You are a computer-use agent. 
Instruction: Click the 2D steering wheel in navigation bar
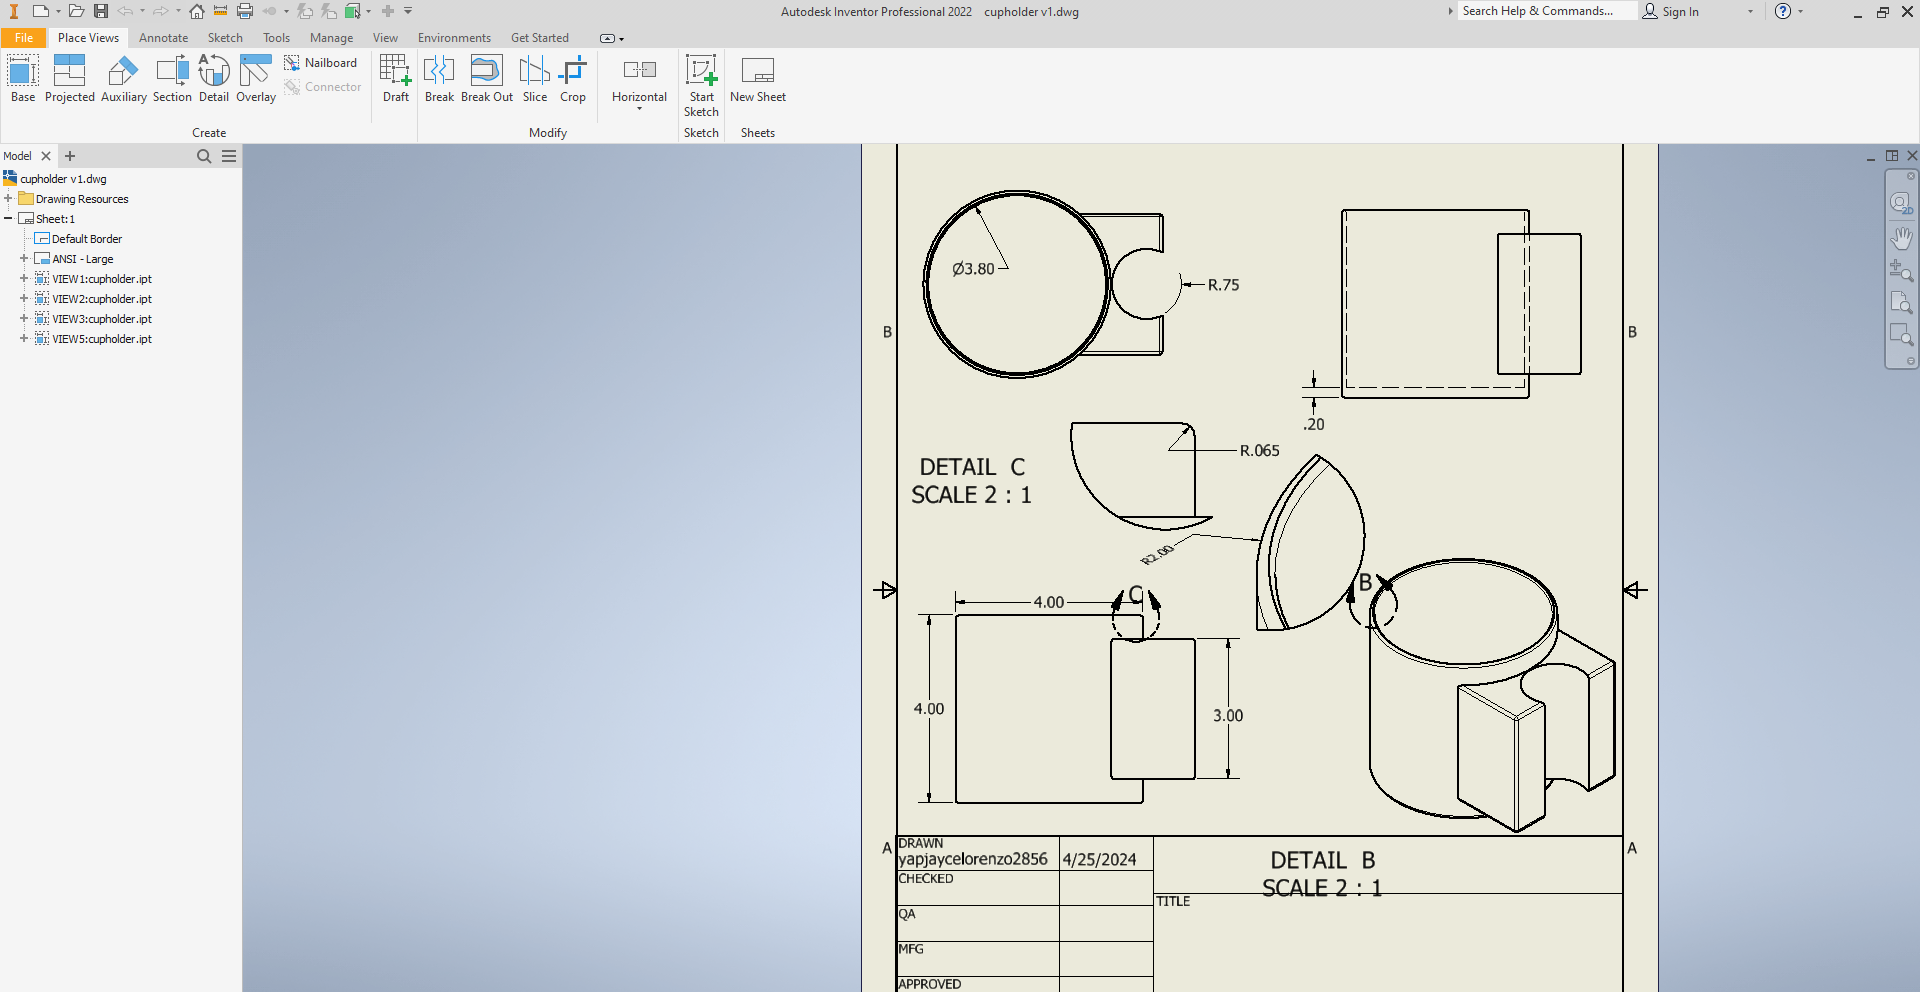point(1901,203)
